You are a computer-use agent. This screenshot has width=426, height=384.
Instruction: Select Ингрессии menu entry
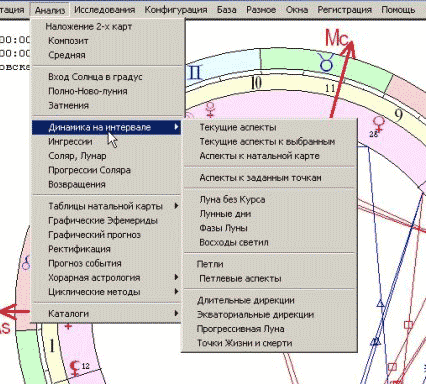[107, 142]
